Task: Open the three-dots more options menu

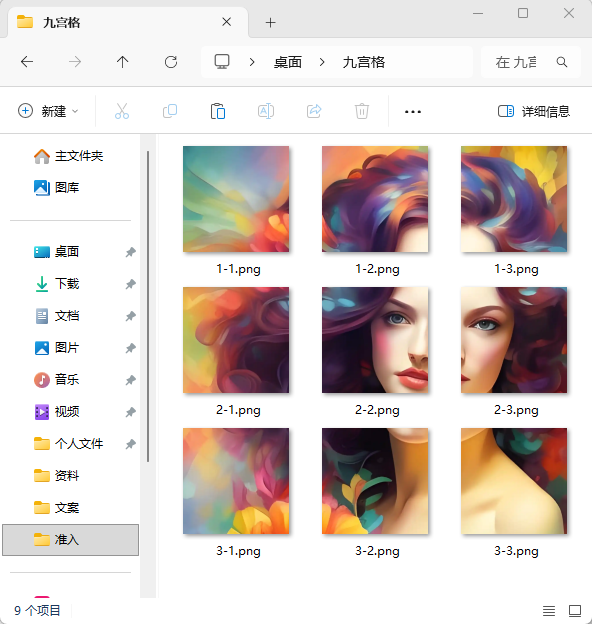Action: point(413,111)
